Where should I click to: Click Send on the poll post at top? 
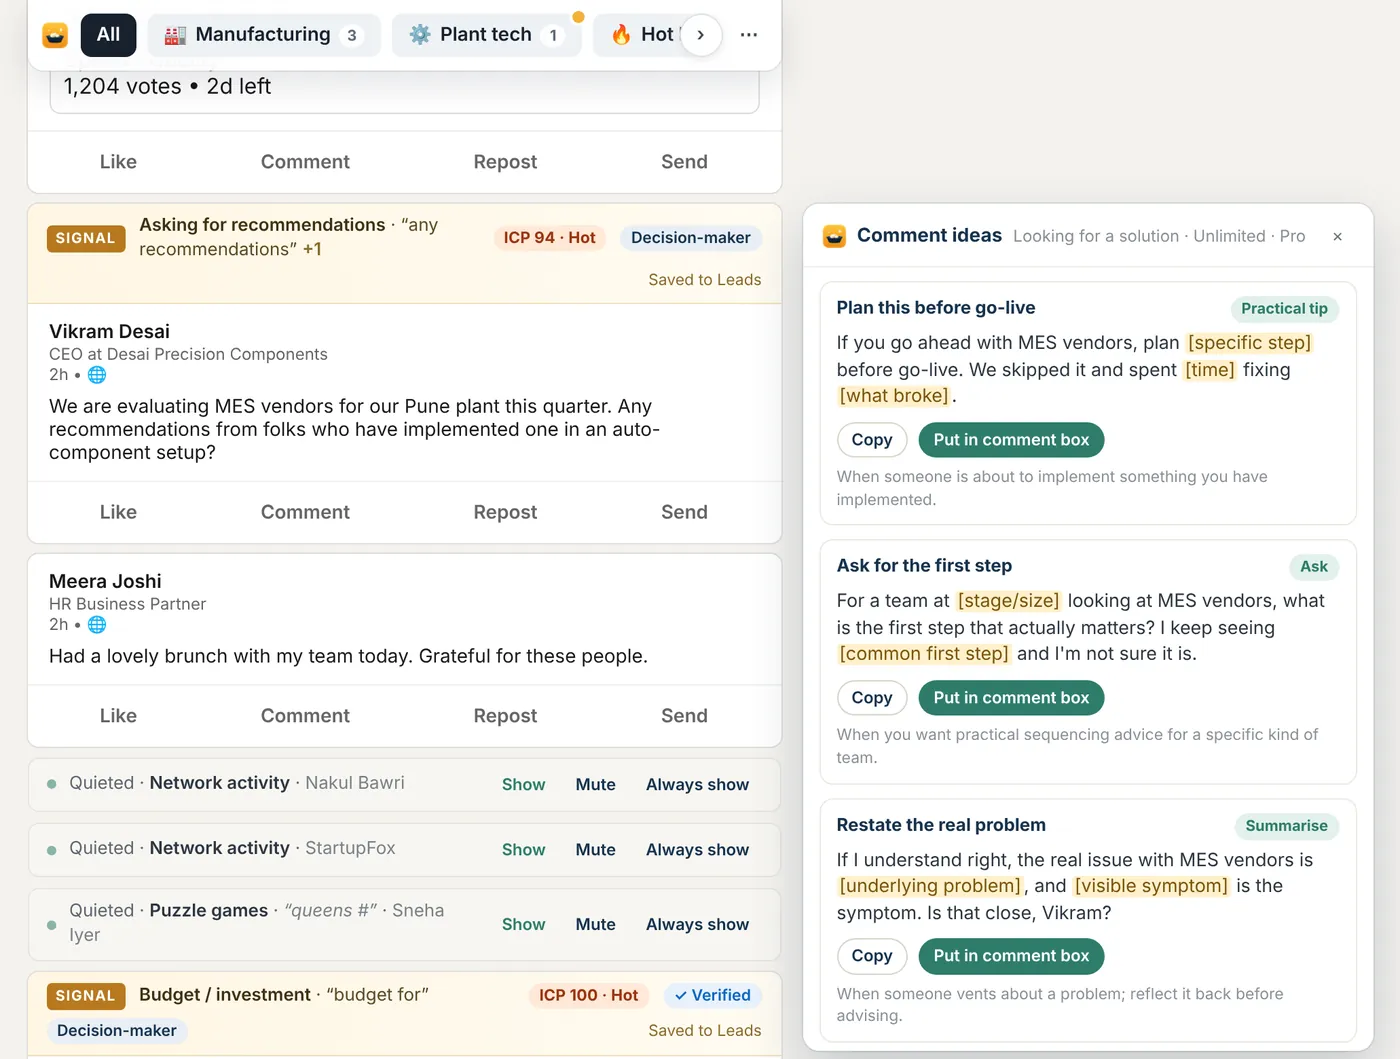click(x=684, y=162)
